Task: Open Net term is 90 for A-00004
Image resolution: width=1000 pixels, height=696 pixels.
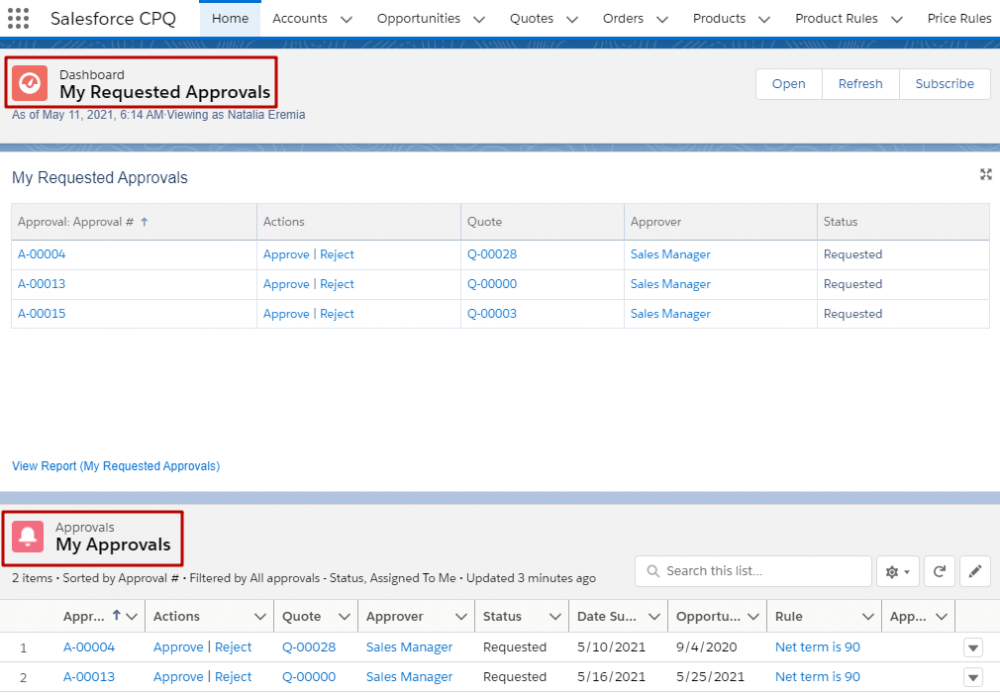Action: tap(818, 647)
